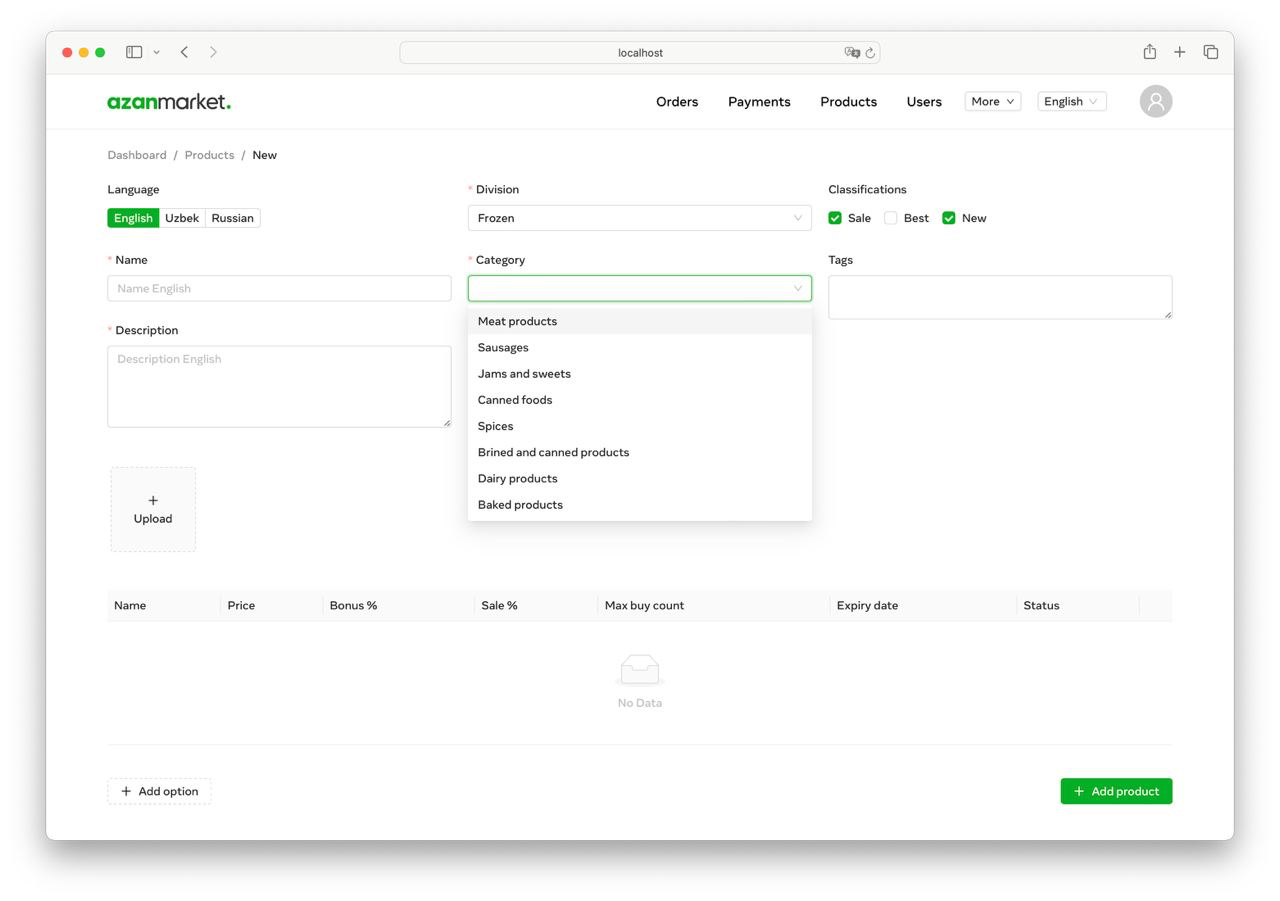
Task: Click the Name English input field
Action: [x=279, y=288]
